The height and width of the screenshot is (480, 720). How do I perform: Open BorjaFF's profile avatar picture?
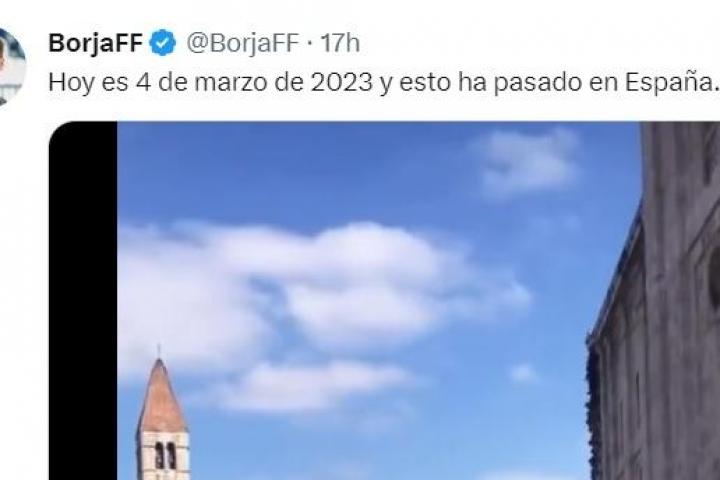10,67
